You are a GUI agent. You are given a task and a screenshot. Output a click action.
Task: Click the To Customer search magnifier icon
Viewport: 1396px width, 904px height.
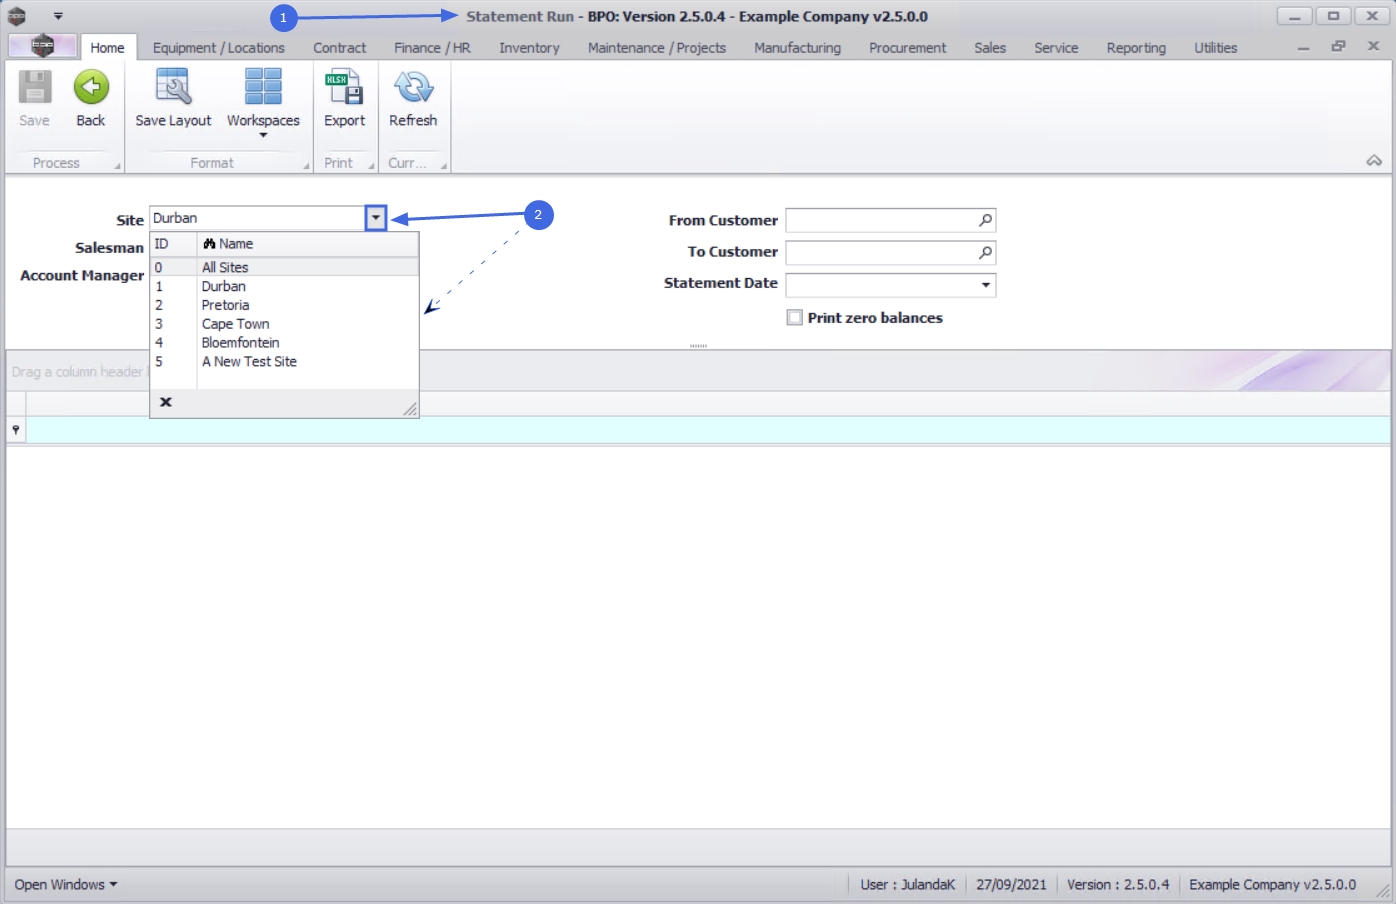click(985, 252)
